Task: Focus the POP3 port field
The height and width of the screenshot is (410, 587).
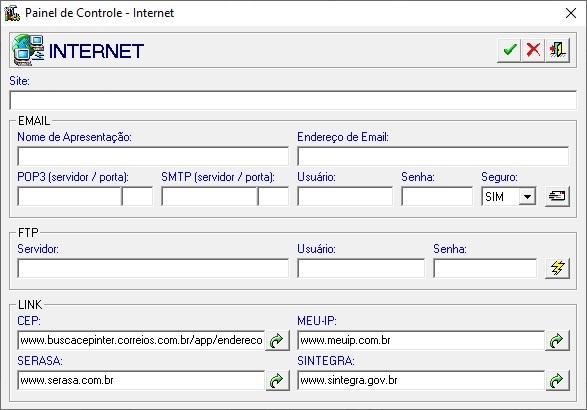Action: [137, 196]
